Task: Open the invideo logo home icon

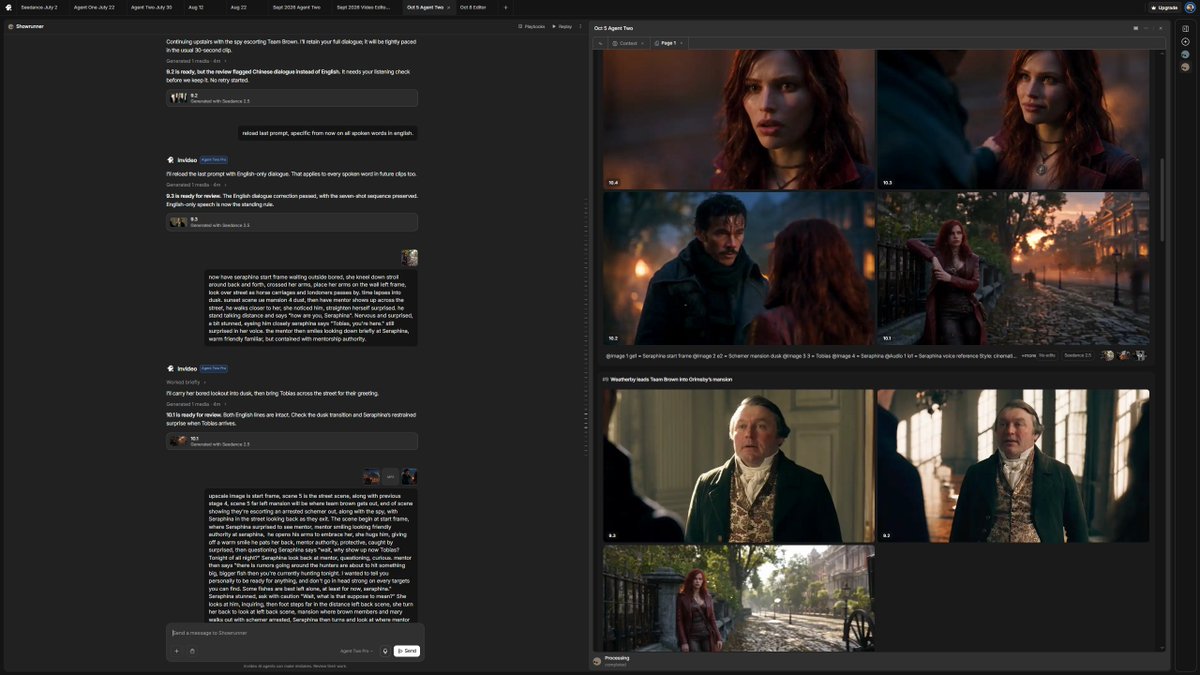Action: click(x=8, y=7)
